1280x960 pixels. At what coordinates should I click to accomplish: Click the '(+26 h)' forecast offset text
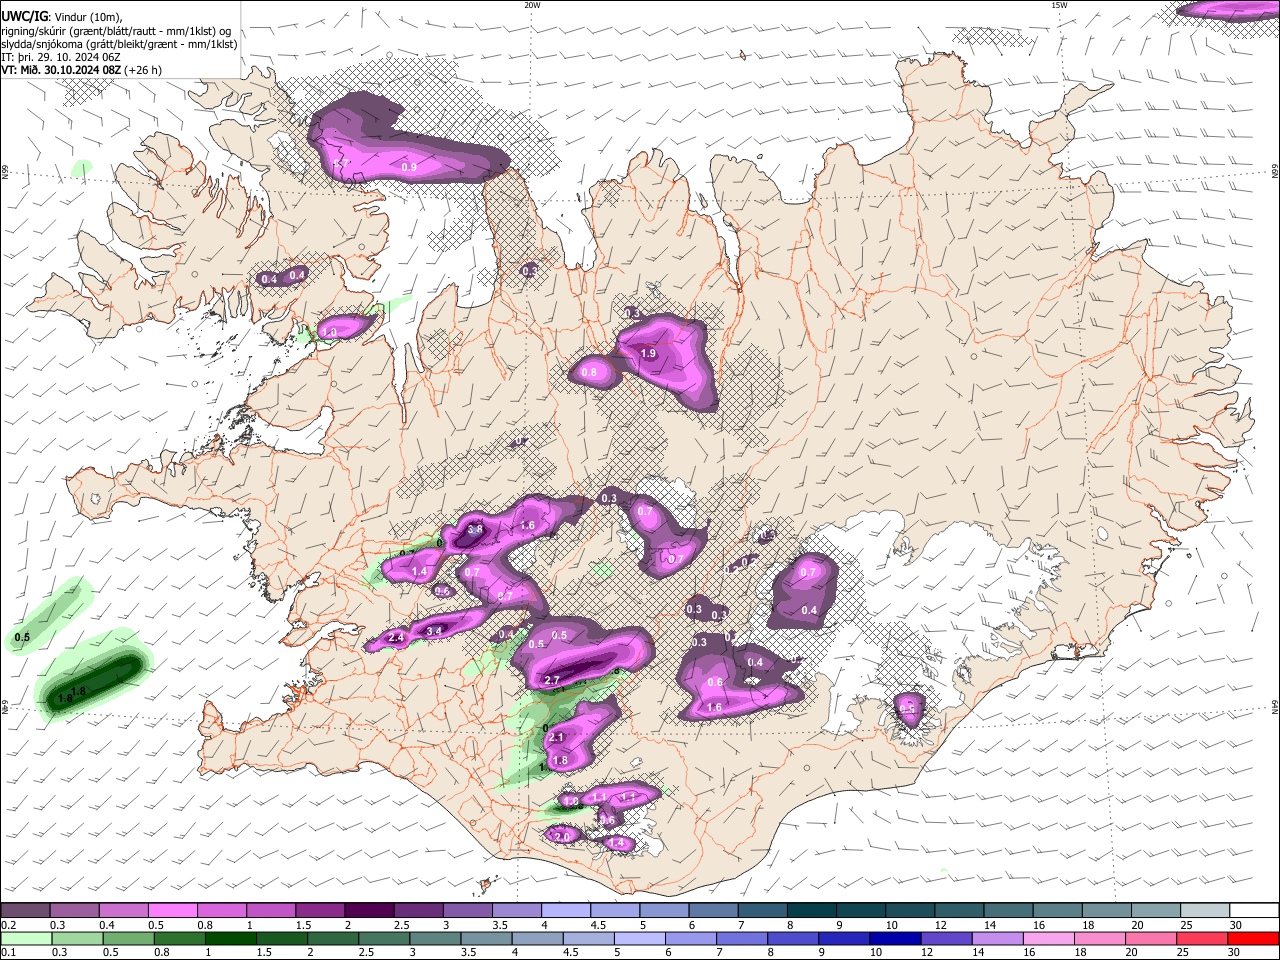tap(143, 70)
